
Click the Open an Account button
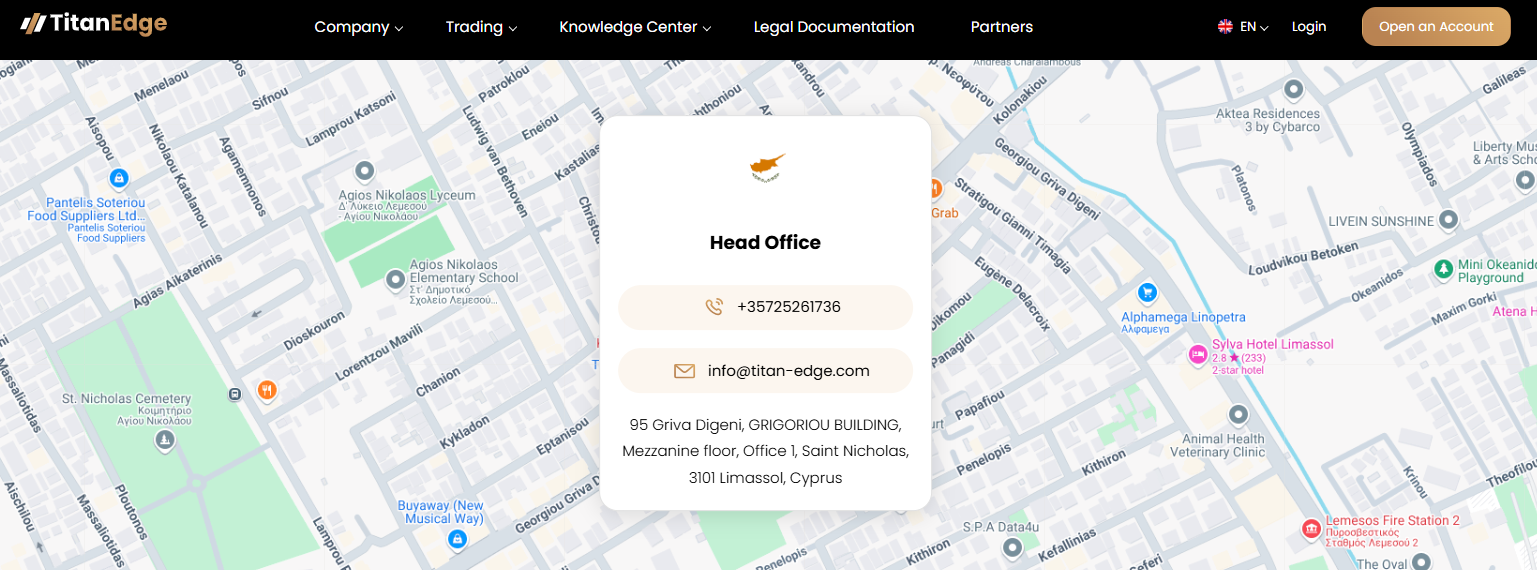pyautogui.click(x=1436, y=27)
